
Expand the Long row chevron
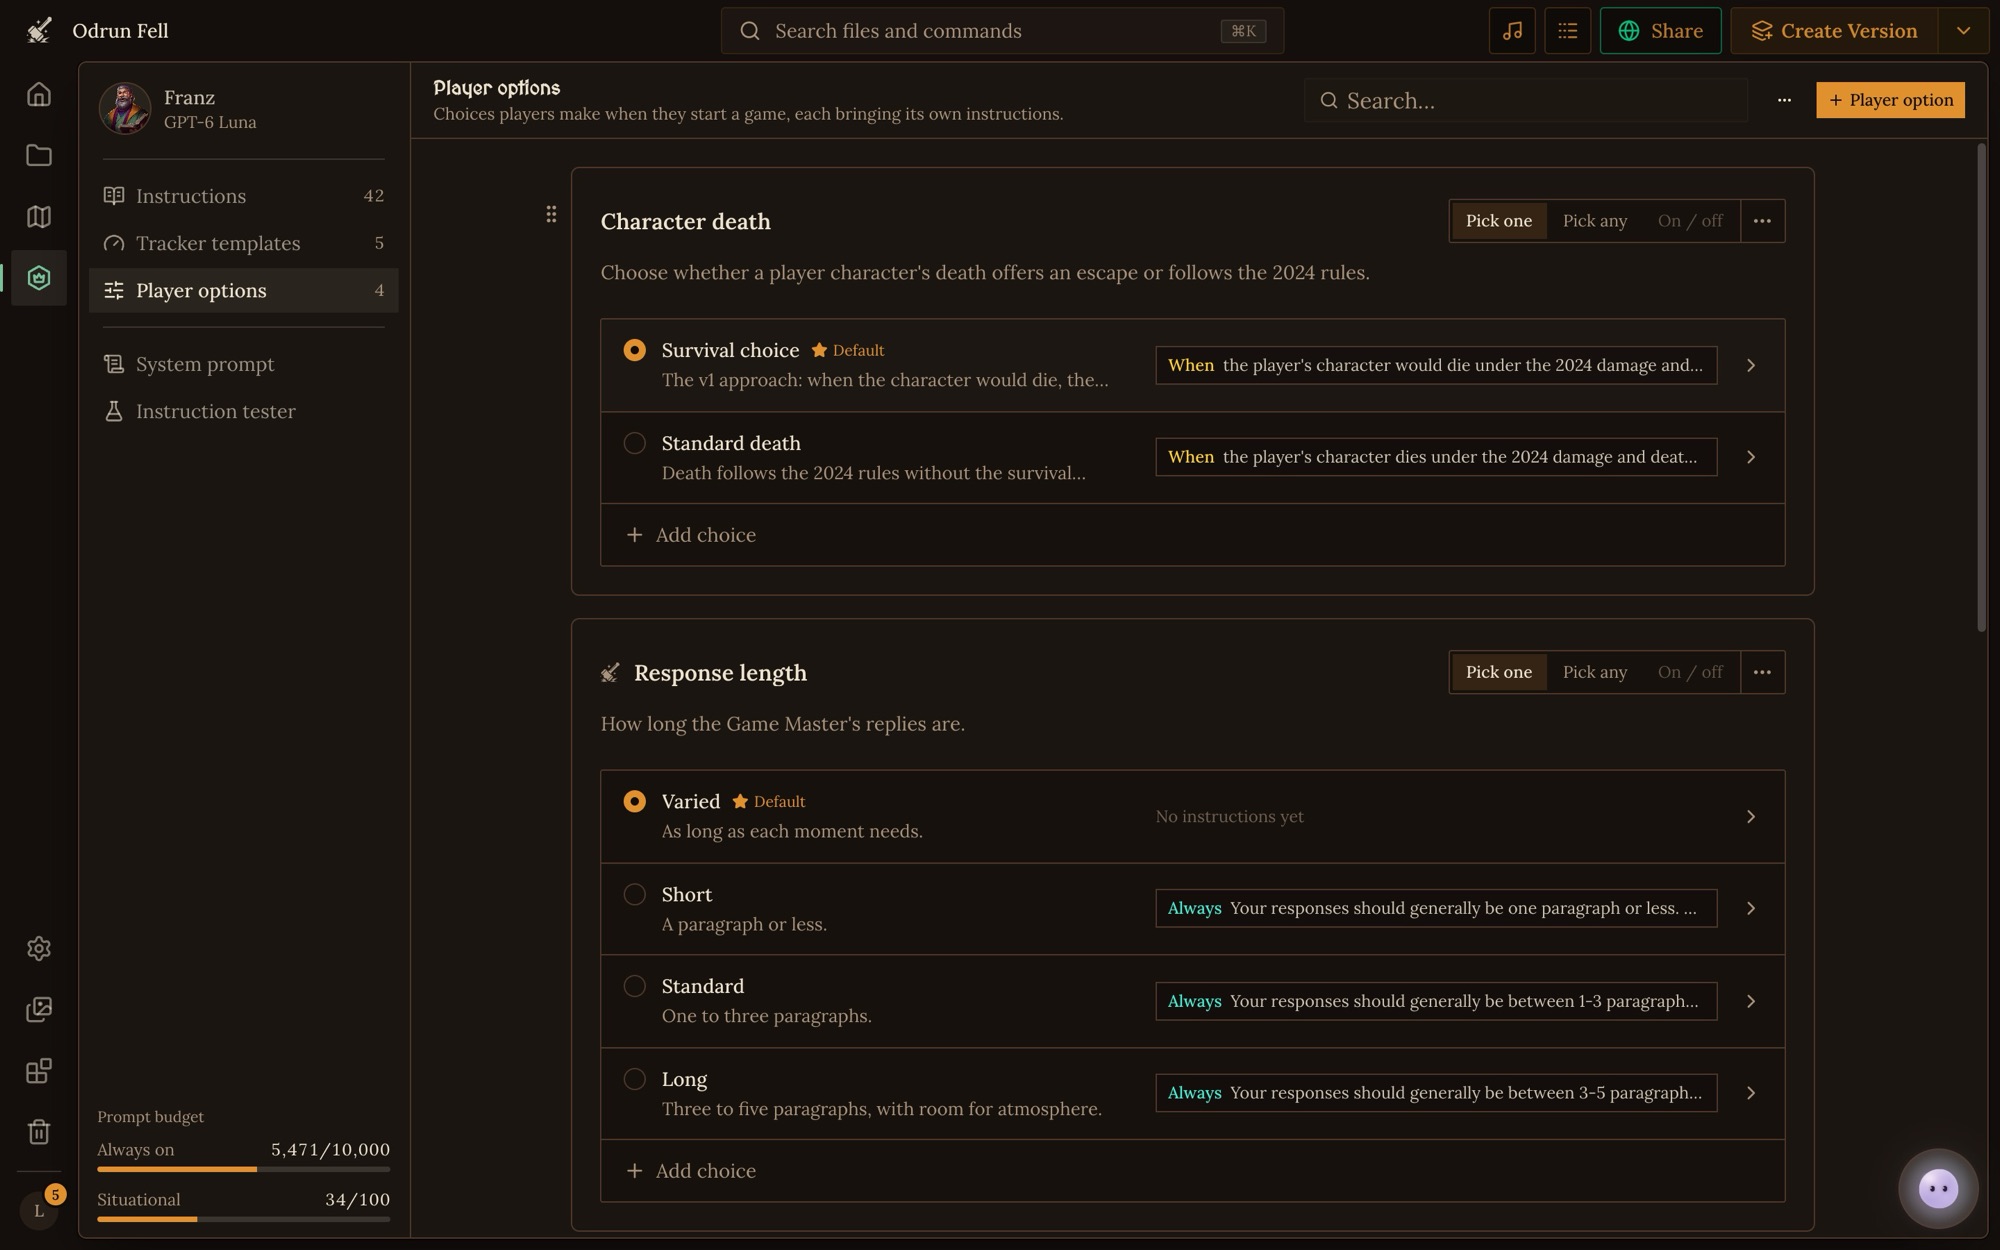[x=1751, y=1093]
